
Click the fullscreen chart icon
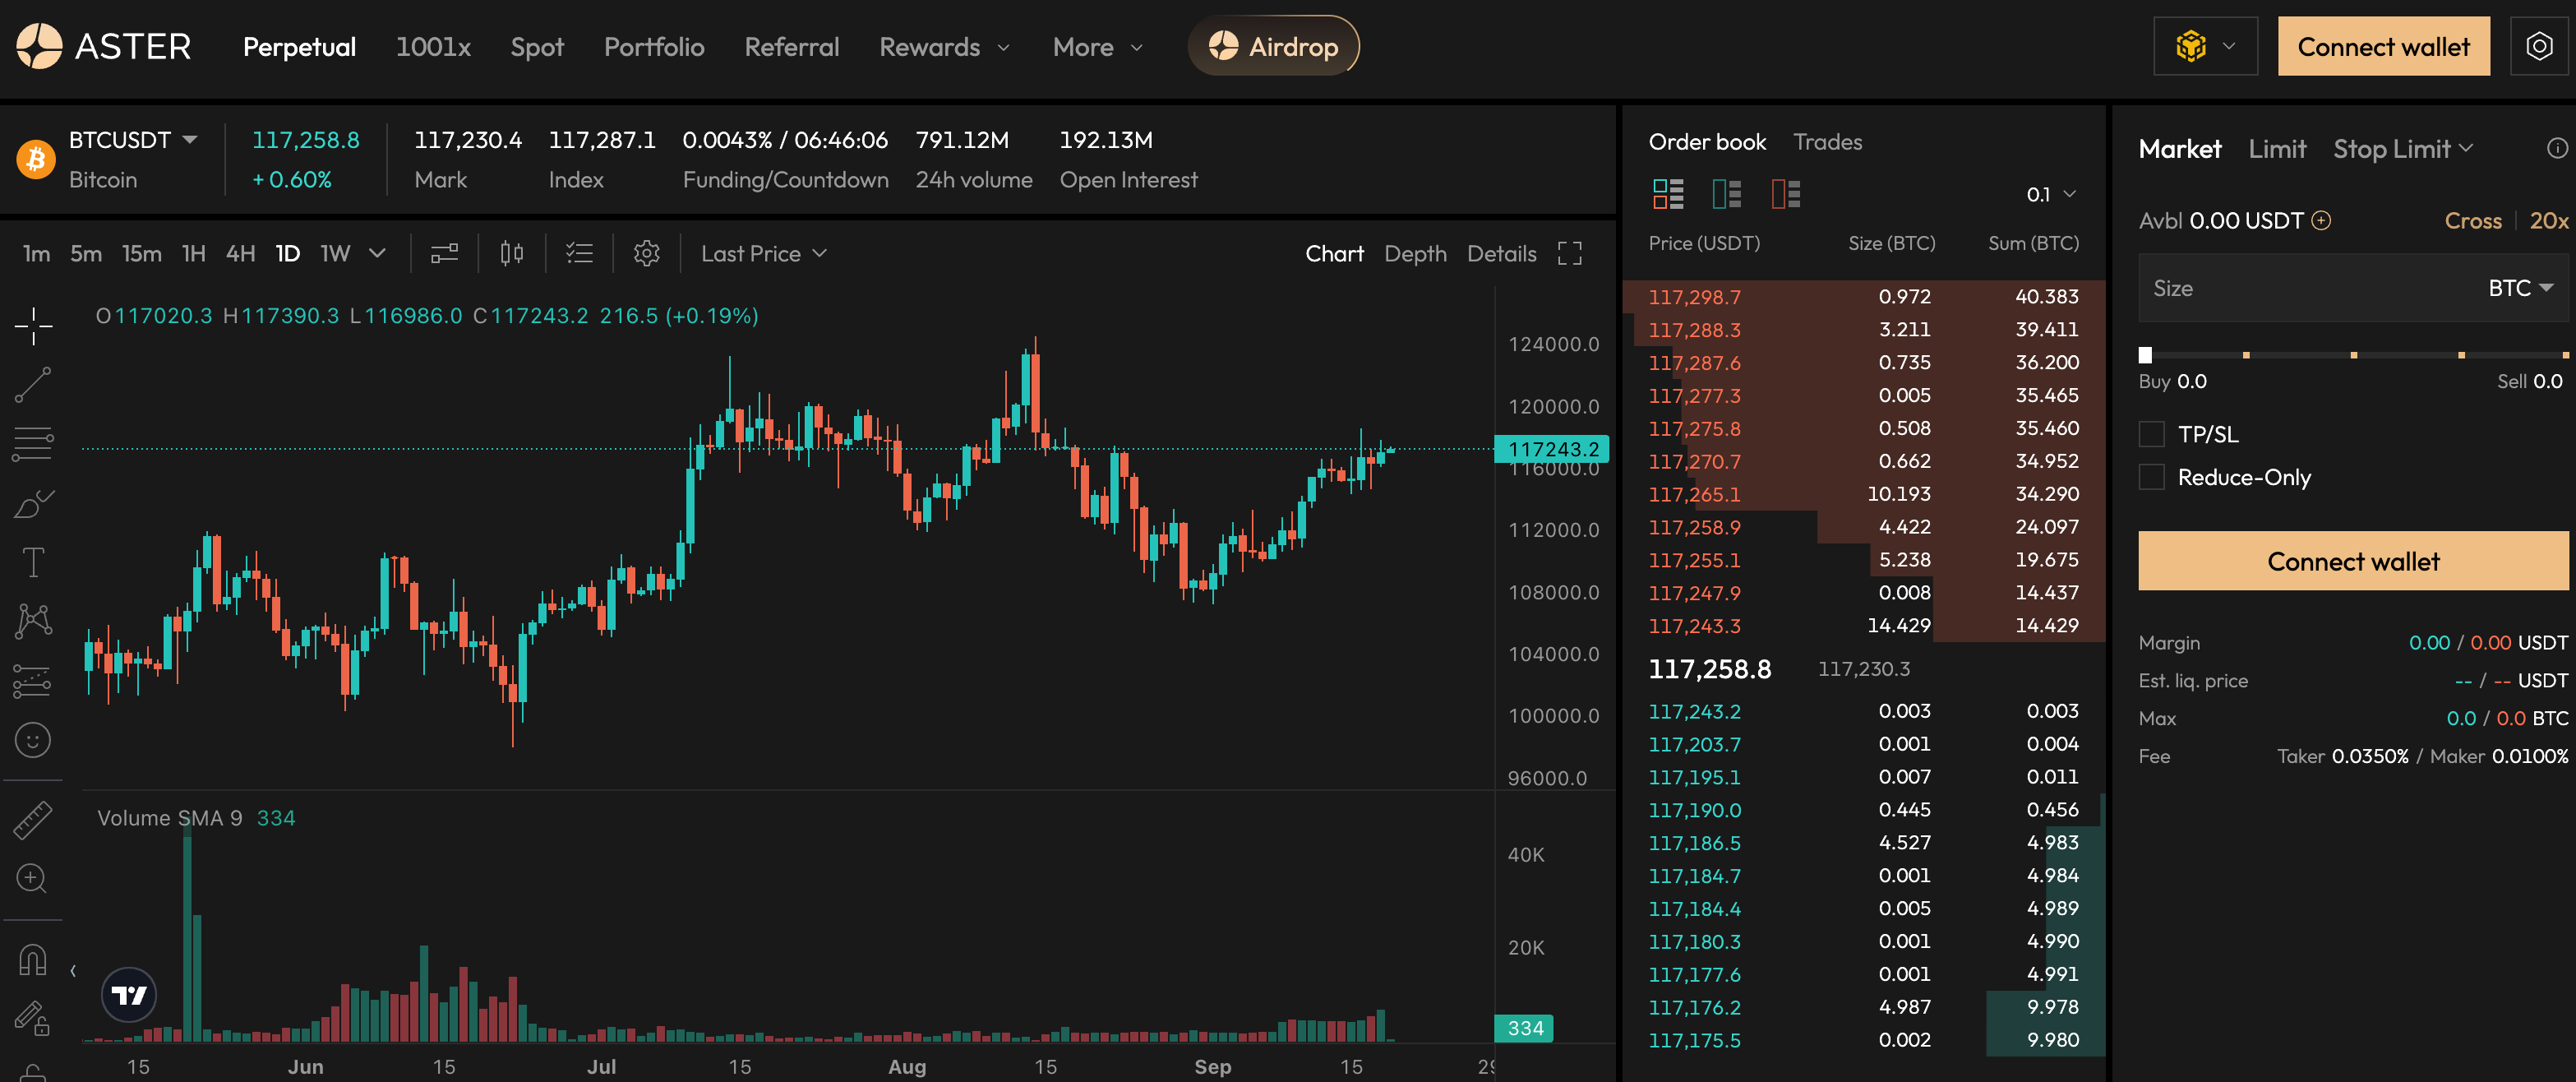[x=1569, y=254]
